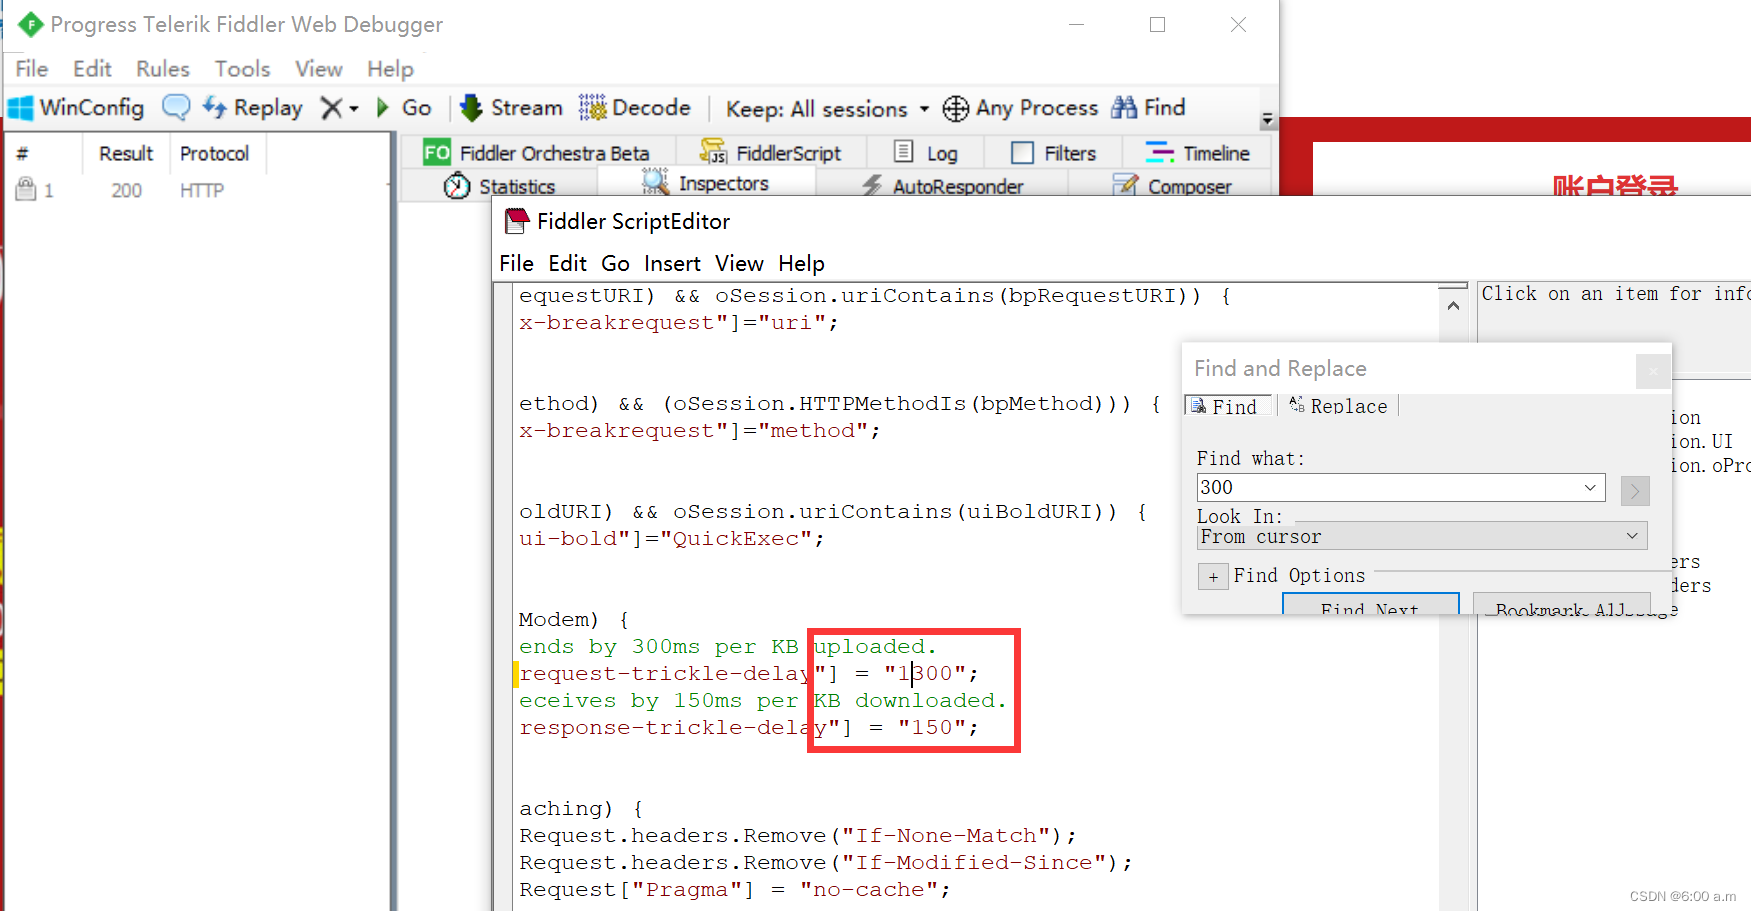
Task: Open the Rules menu in Fiddler
Action: click(x=163, y=69)
